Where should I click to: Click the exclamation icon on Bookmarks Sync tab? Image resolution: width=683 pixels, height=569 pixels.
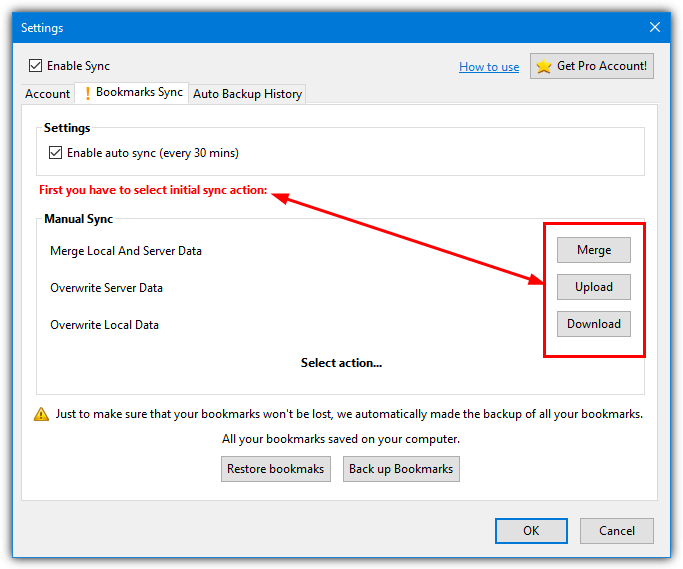87,93
